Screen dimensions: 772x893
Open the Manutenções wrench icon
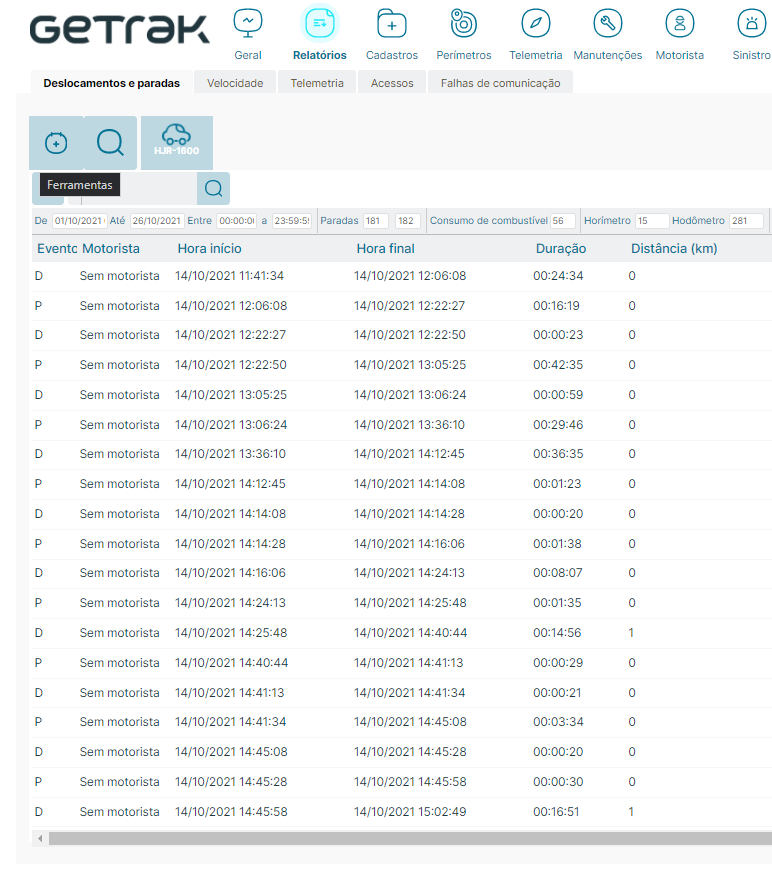[x=607, y=24]
